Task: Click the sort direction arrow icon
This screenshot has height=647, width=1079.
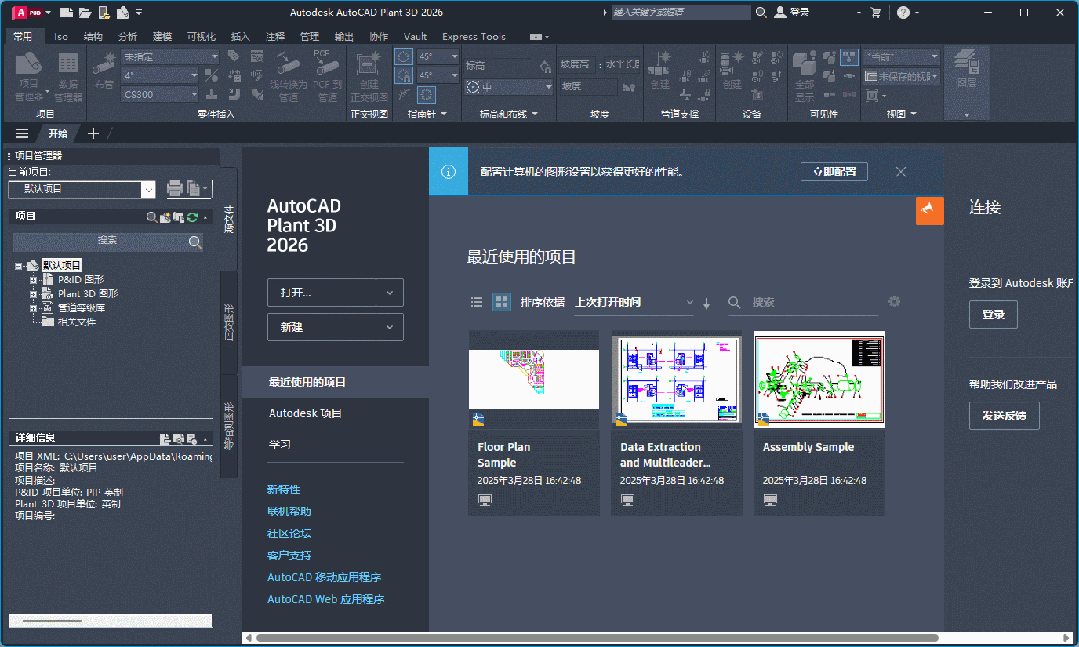Action: (706, 303)
